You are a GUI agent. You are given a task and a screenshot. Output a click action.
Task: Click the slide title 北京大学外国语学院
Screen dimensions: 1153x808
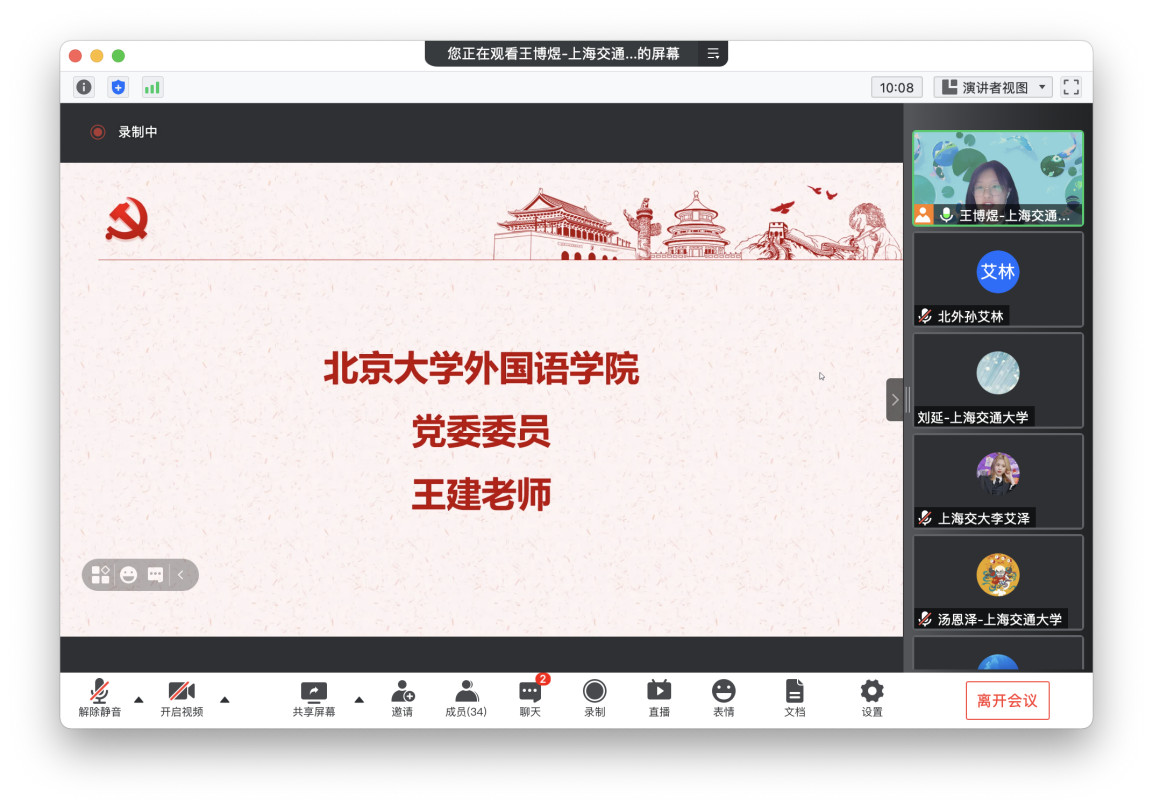tap(482, 368)
